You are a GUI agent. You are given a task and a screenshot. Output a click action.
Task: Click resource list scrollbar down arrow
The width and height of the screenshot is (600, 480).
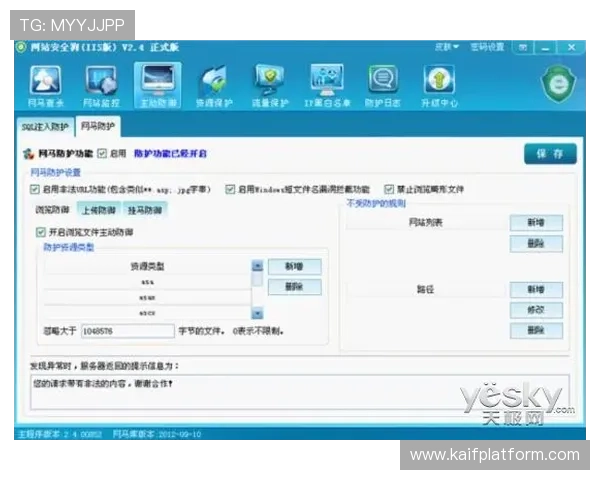pyautogui.click(x=258, y=313)
